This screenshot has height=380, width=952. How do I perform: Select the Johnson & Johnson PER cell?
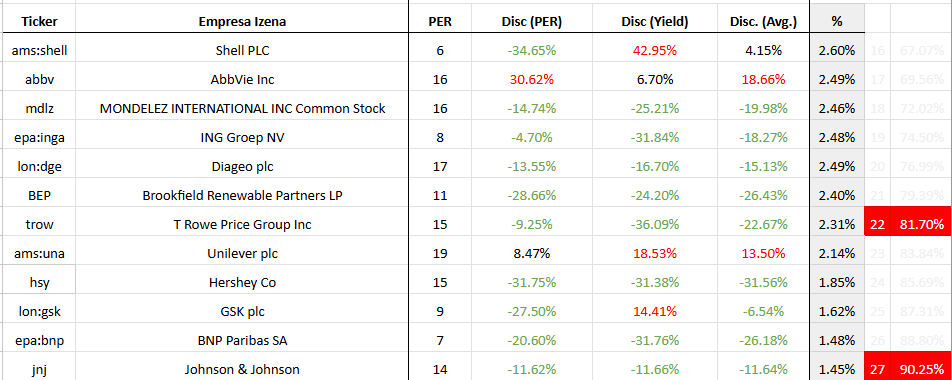click(x=440, y=369)
